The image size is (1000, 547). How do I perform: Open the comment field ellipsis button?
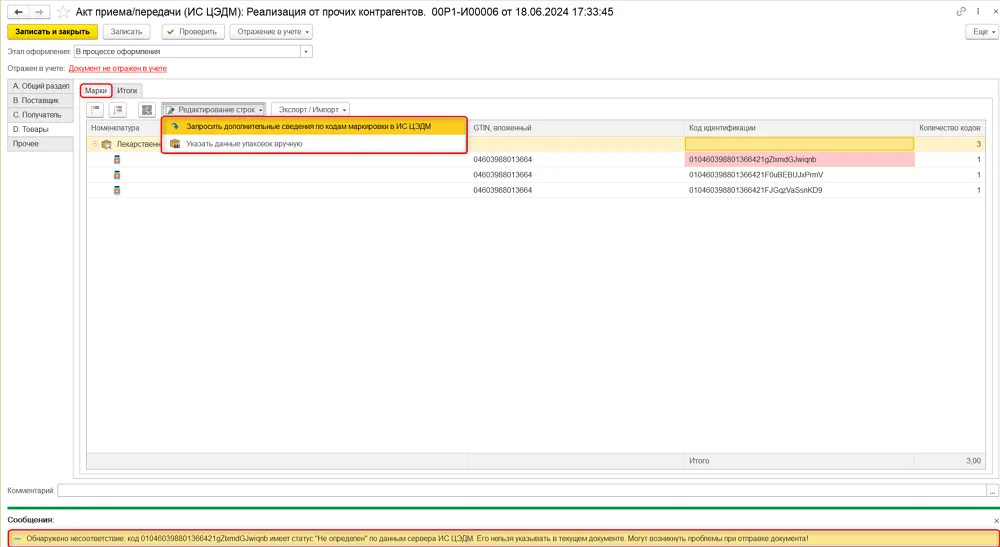(992, 491)
